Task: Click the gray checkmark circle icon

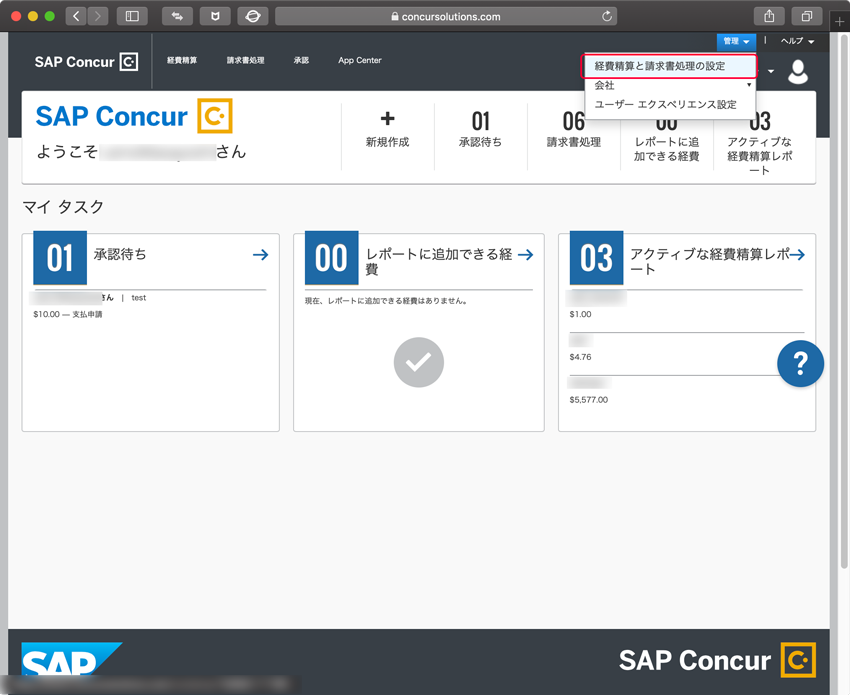Action: click(x=418, y=362)
